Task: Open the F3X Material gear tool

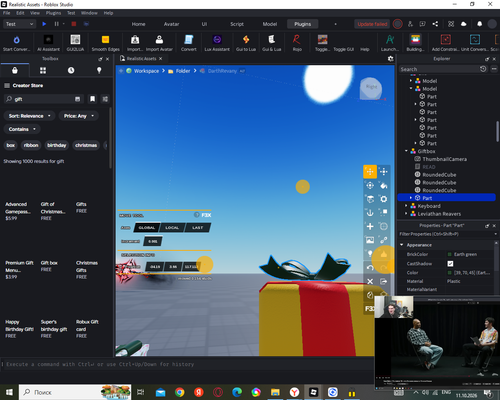Action: click(x=384, y=199)
